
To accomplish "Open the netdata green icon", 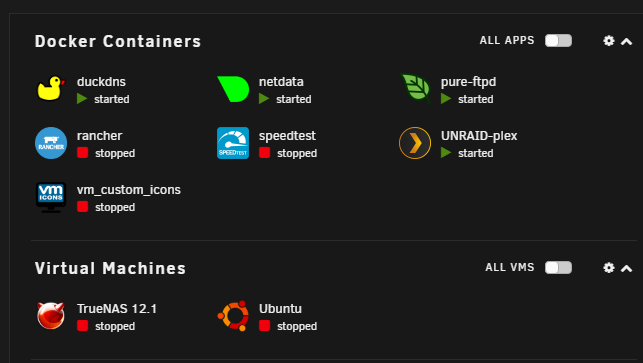I will (233, 89).
